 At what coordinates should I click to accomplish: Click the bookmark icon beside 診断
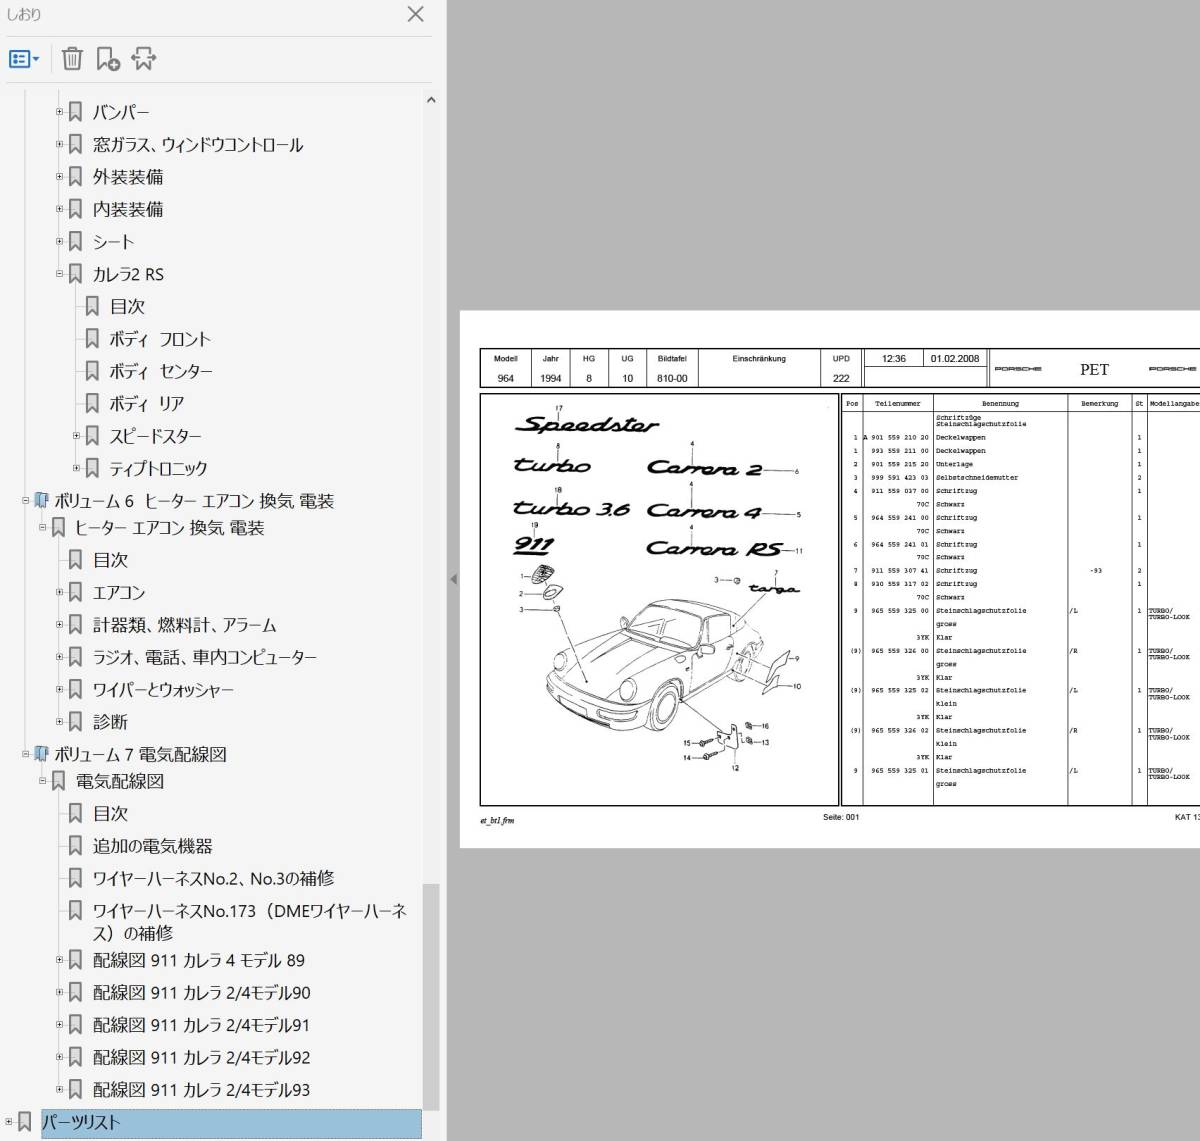pyautogui.click(x=75, y=722)
